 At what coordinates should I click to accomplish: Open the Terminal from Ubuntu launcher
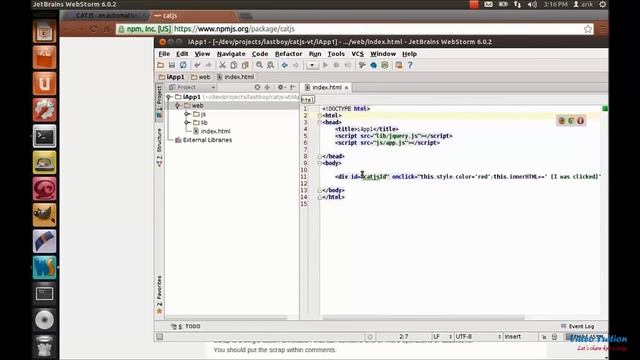tap(44, 136)
